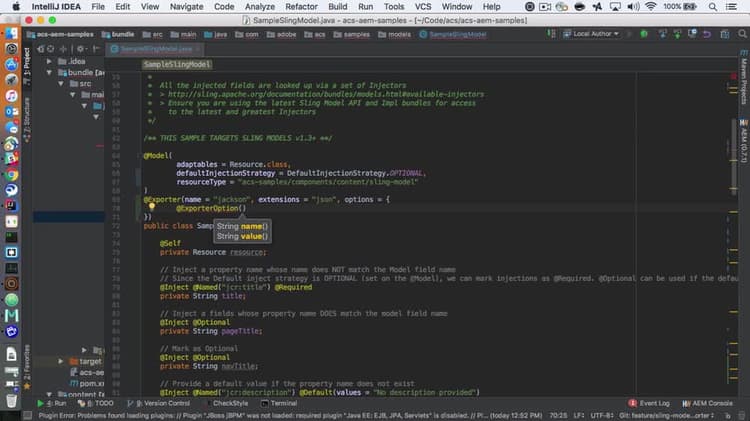This screenshot has width=750, height=421.
Task: Select String value() in the completion popup
Action: pyautogui.click(x=242, y=236)
